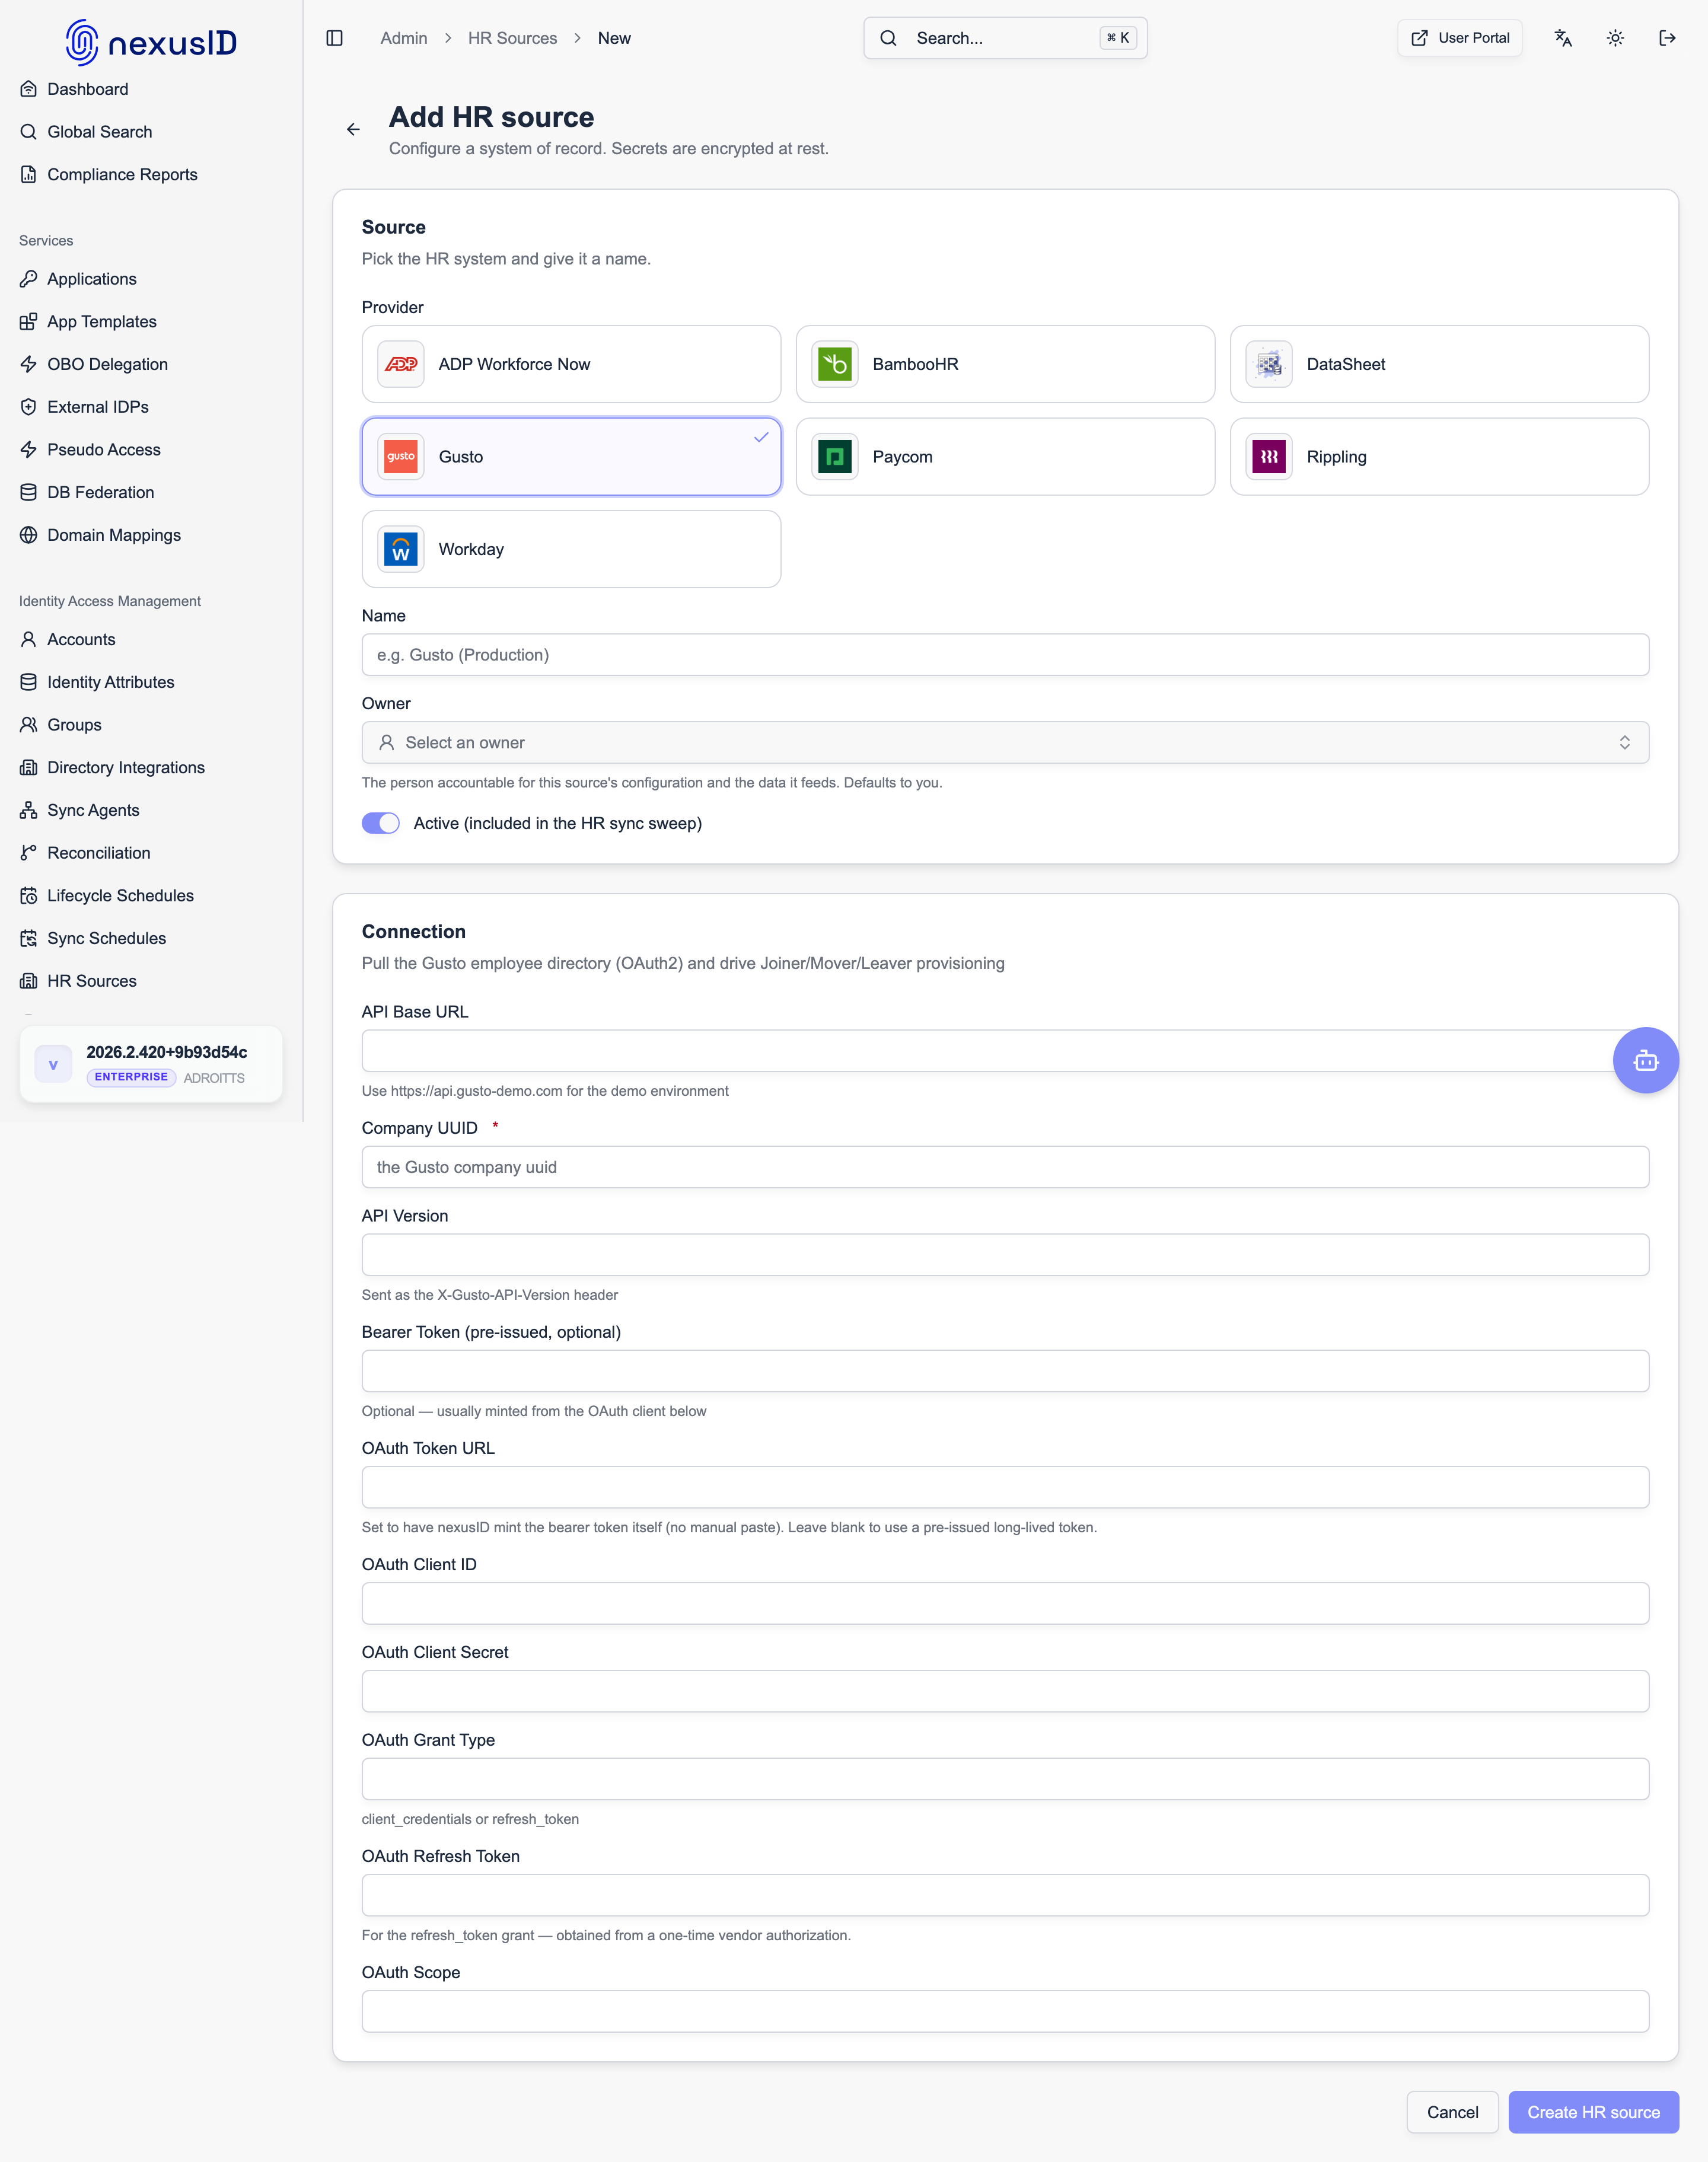Screen dimensions: 1708x2162
Task: Click the logout icon in header
Action: [1667, 38]
